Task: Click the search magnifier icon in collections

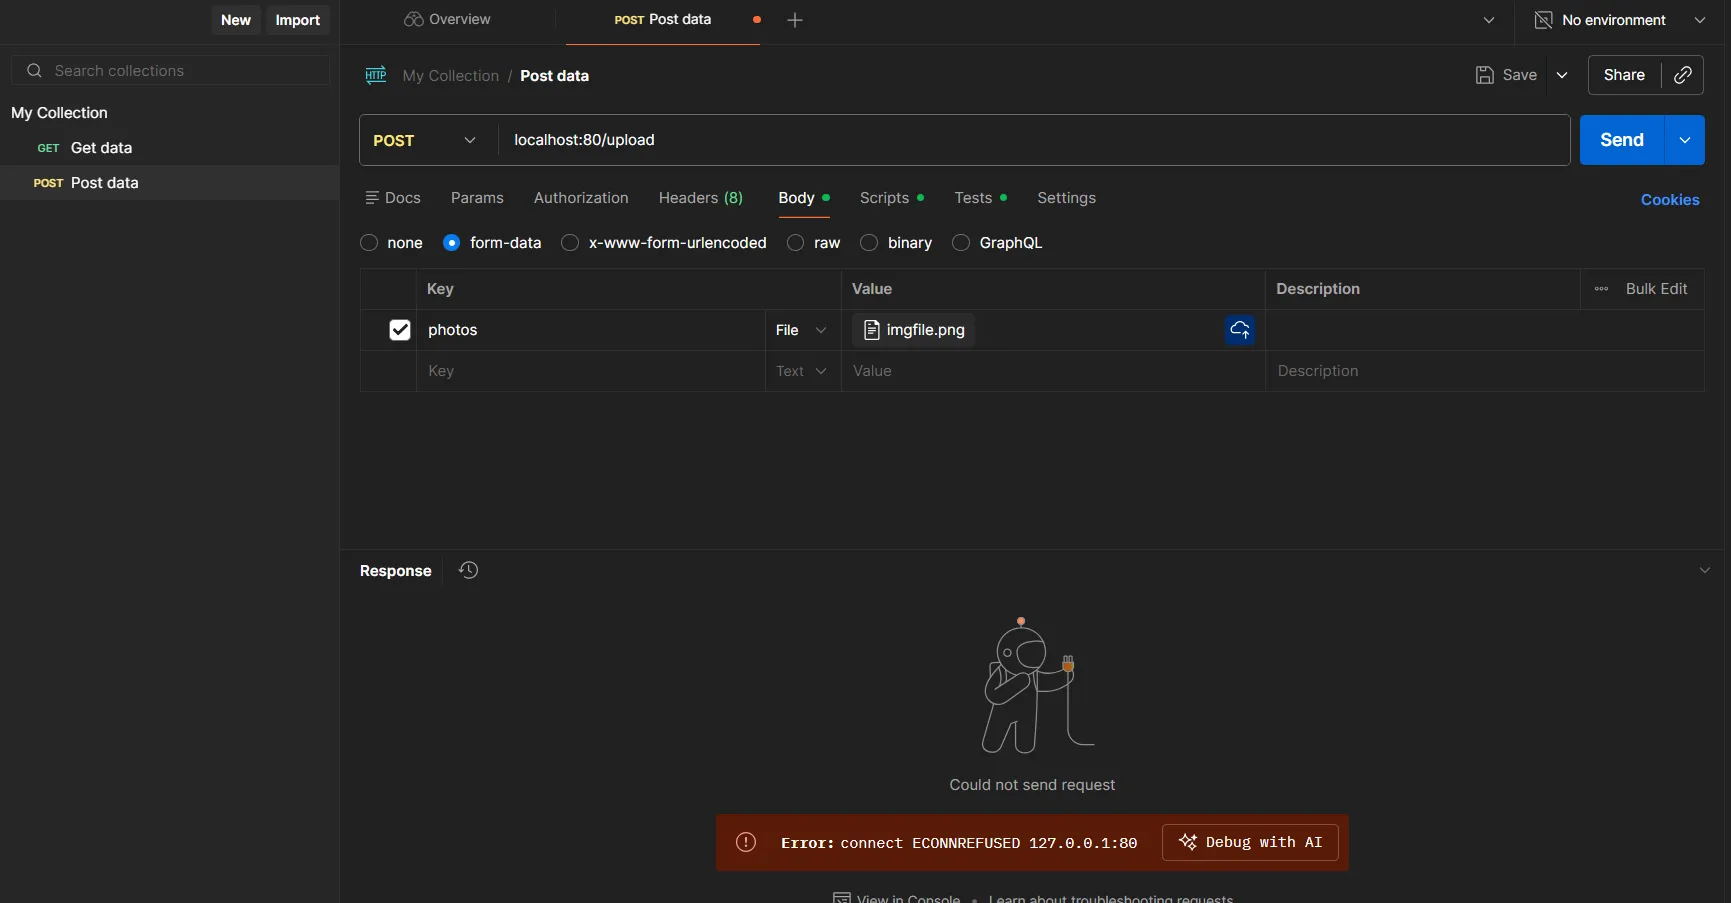Action: (x=34, y=71)
